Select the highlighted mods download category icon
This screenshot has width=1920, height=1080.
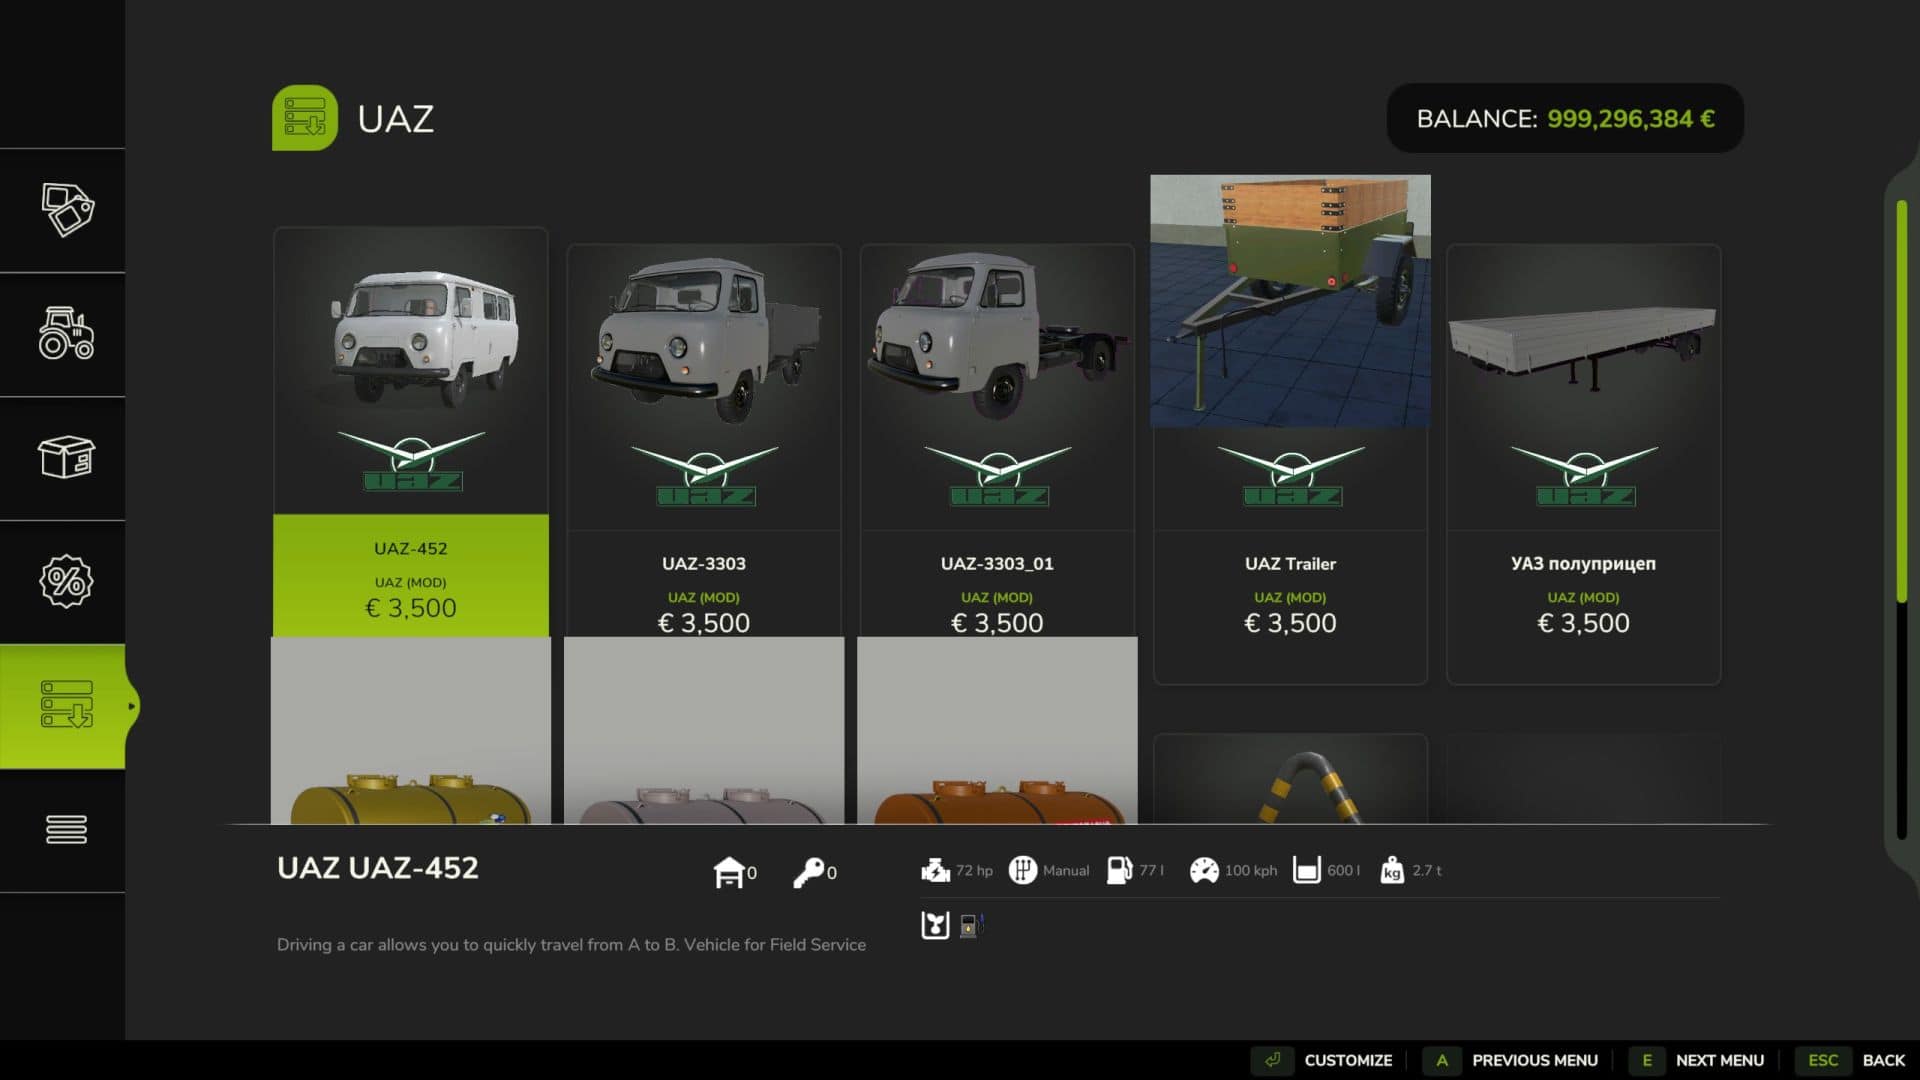(66, 705)
